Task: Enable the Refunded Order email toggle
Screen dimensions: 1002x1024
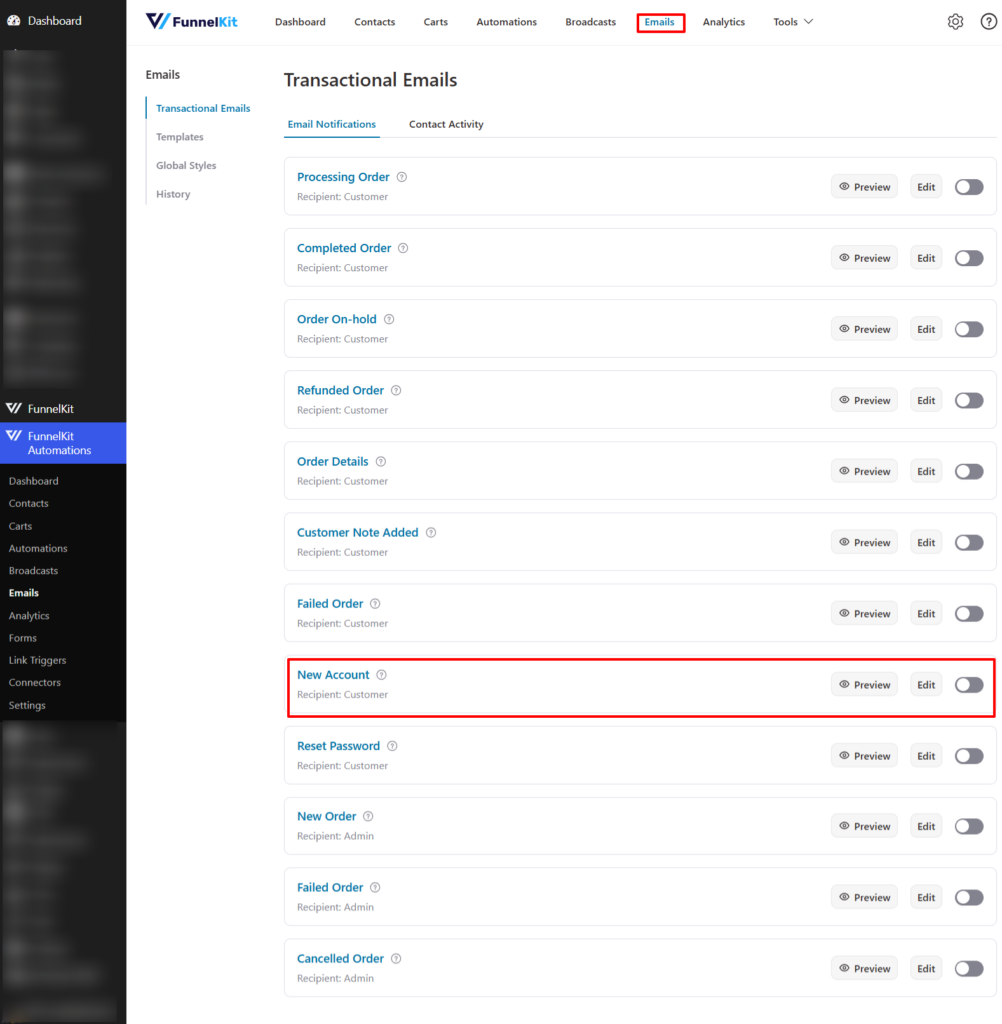Action: click(969, 401)
